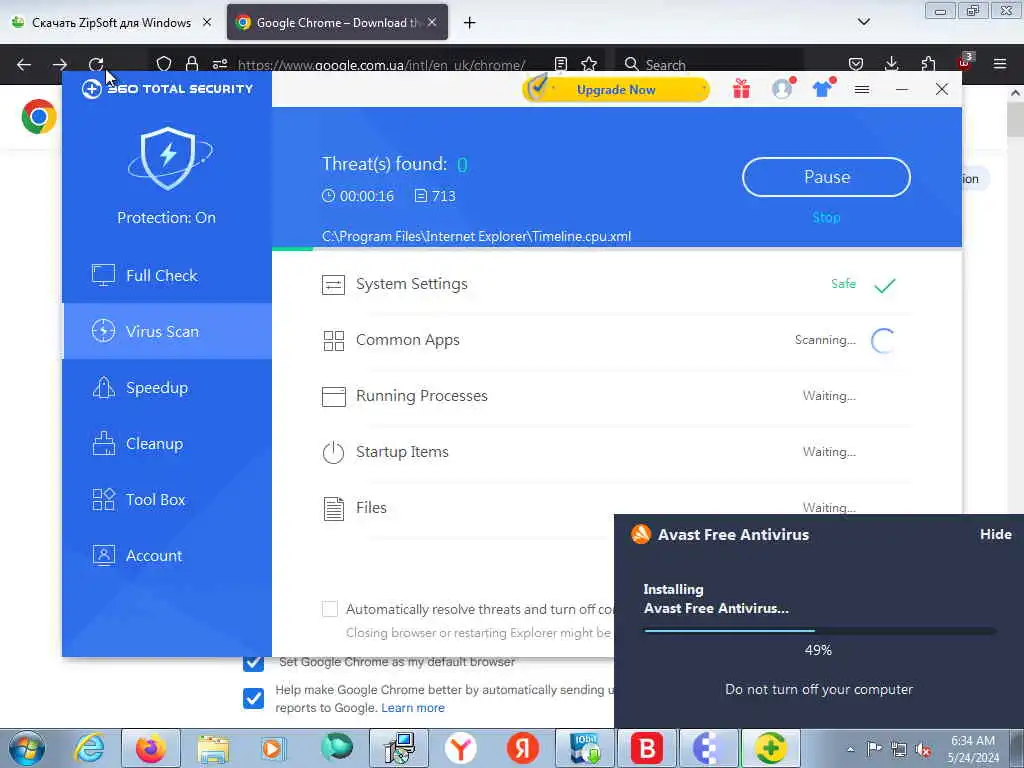Launch Internet Explorer from taskbar
The width and height of the screenshot is (1024, 768).
[x=89, y=748]
